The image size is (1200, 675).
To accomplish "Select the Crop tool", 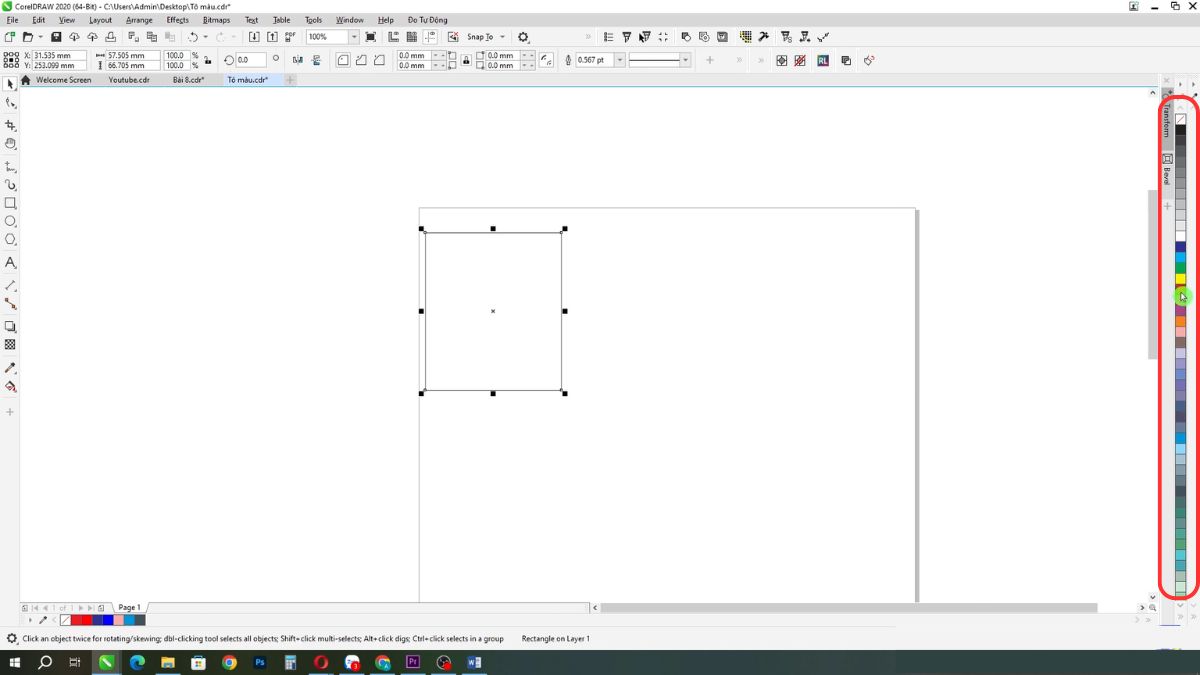I will [x=10, y=126].
